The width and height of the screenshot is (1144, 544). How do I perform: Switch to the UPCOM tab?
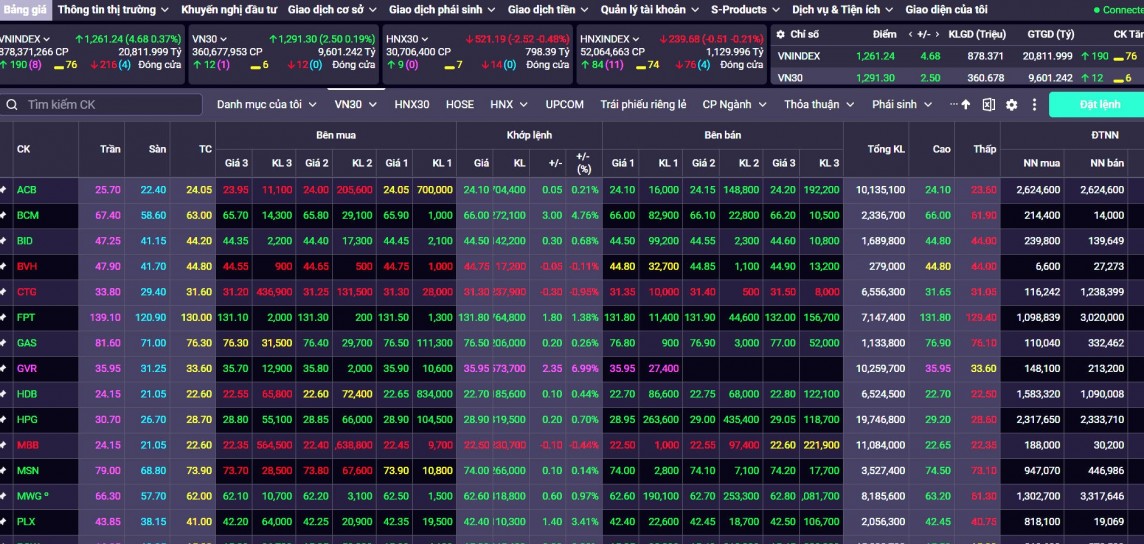tap(564, 104)
